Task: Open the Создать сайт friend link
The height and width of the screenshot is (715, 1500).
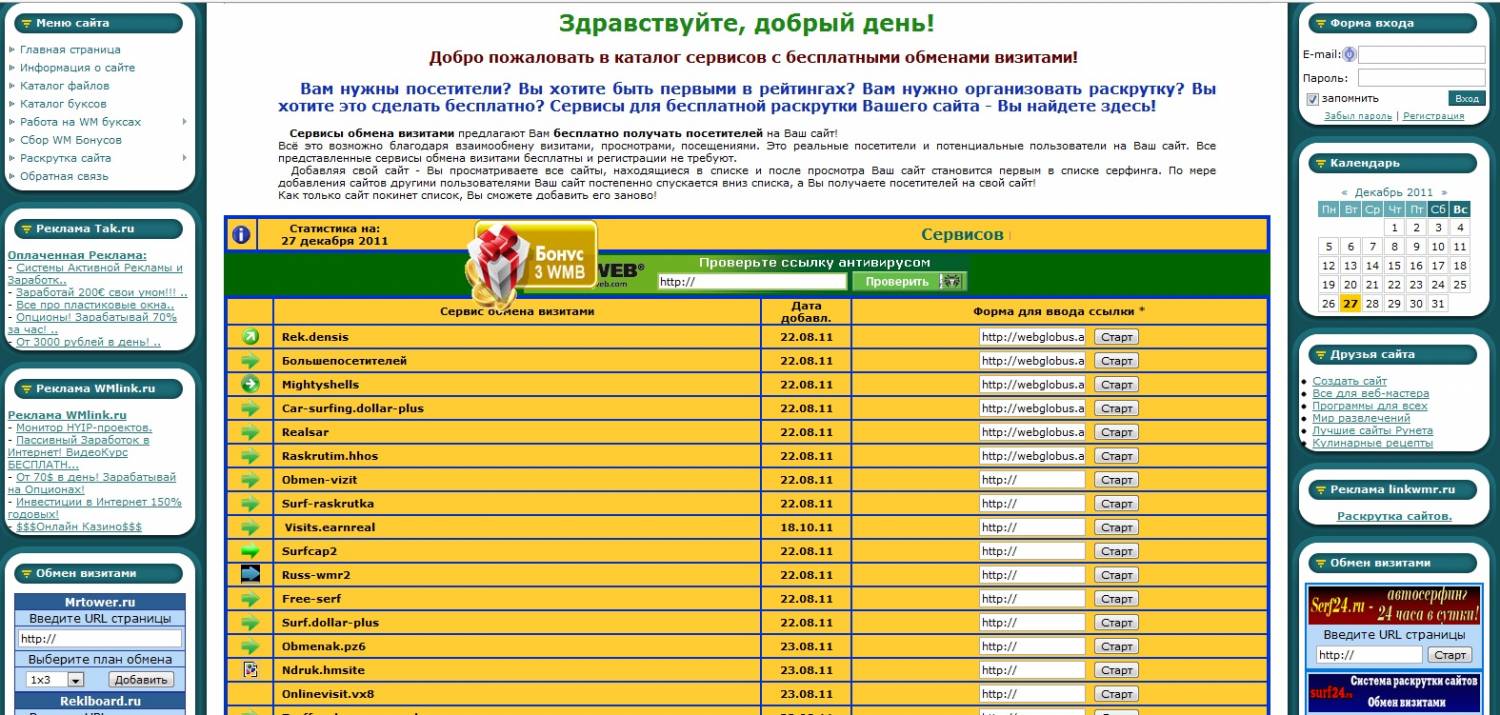Action: coord(1350,381)
